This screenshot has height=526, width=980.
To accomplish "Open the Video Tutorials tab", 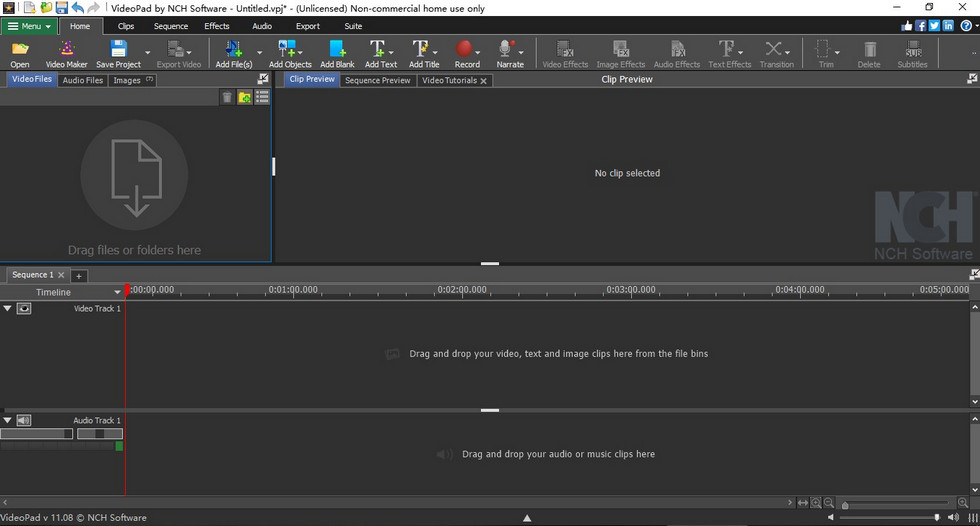I will coord(449,80).
